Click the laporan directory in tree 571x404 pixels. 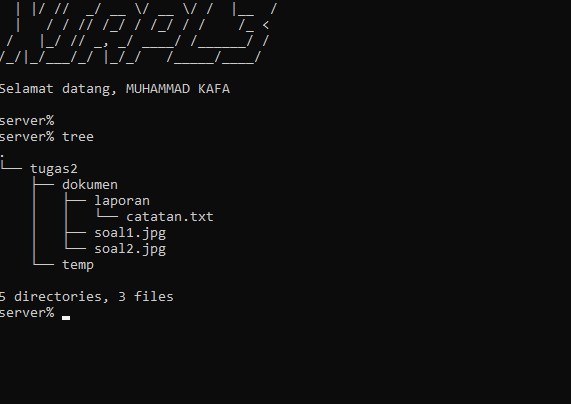coord(122,201)
